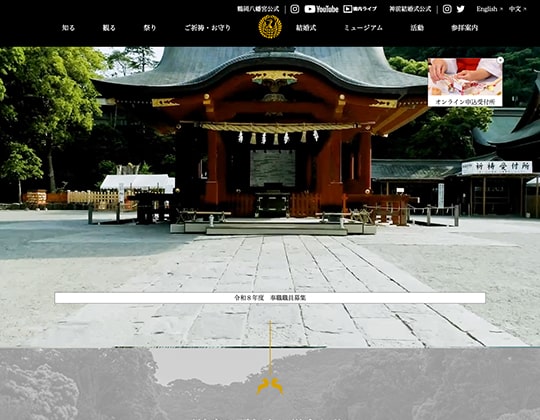Click the golden doves scroll icon
Viewport: 540px width, 420px height.
[270, 386]
